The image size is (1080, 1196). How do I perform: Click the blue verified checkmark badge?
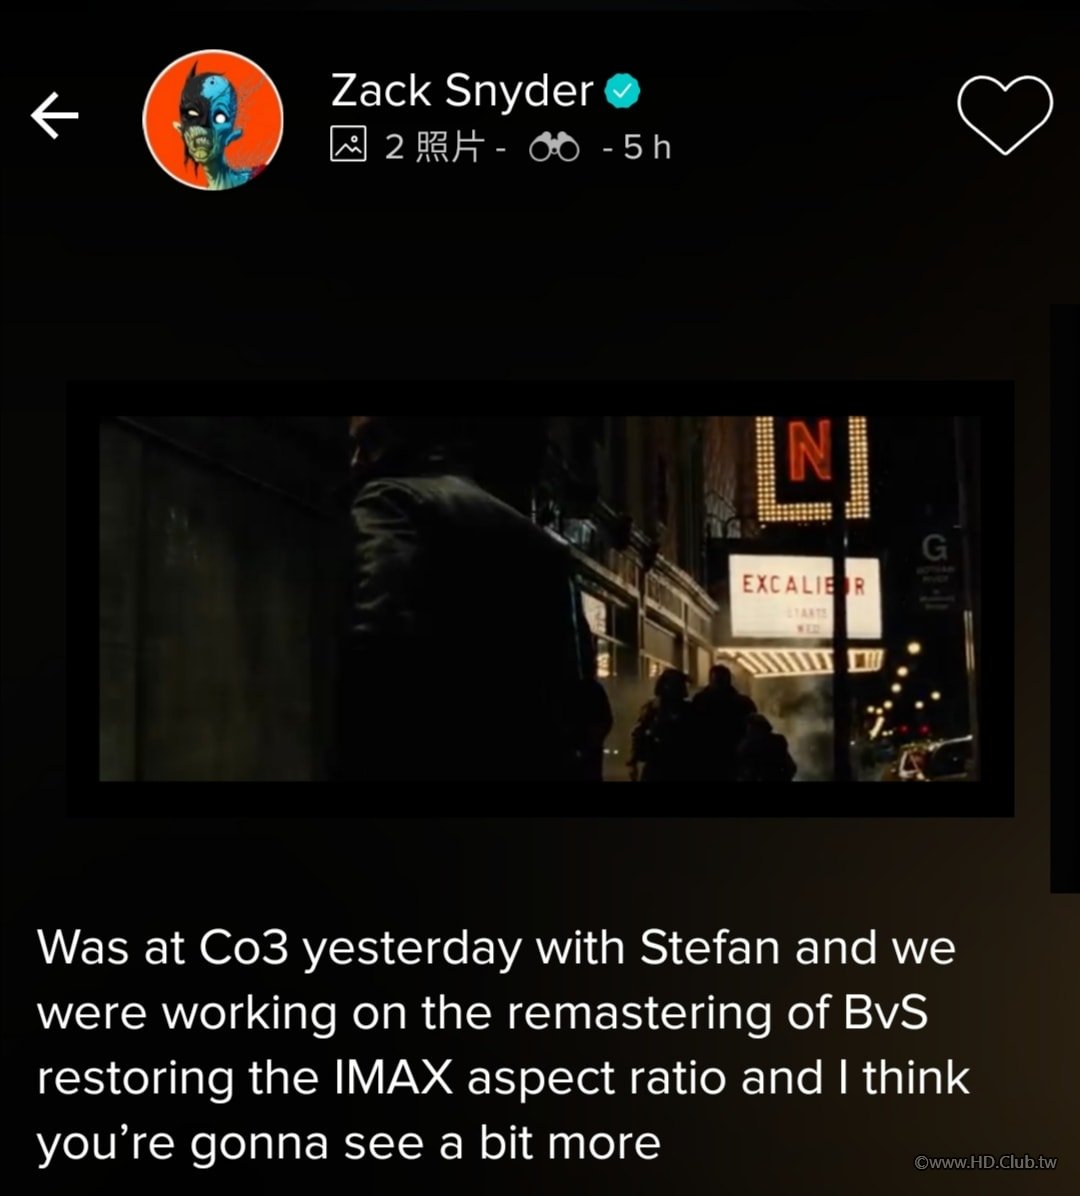pos(622,92)
